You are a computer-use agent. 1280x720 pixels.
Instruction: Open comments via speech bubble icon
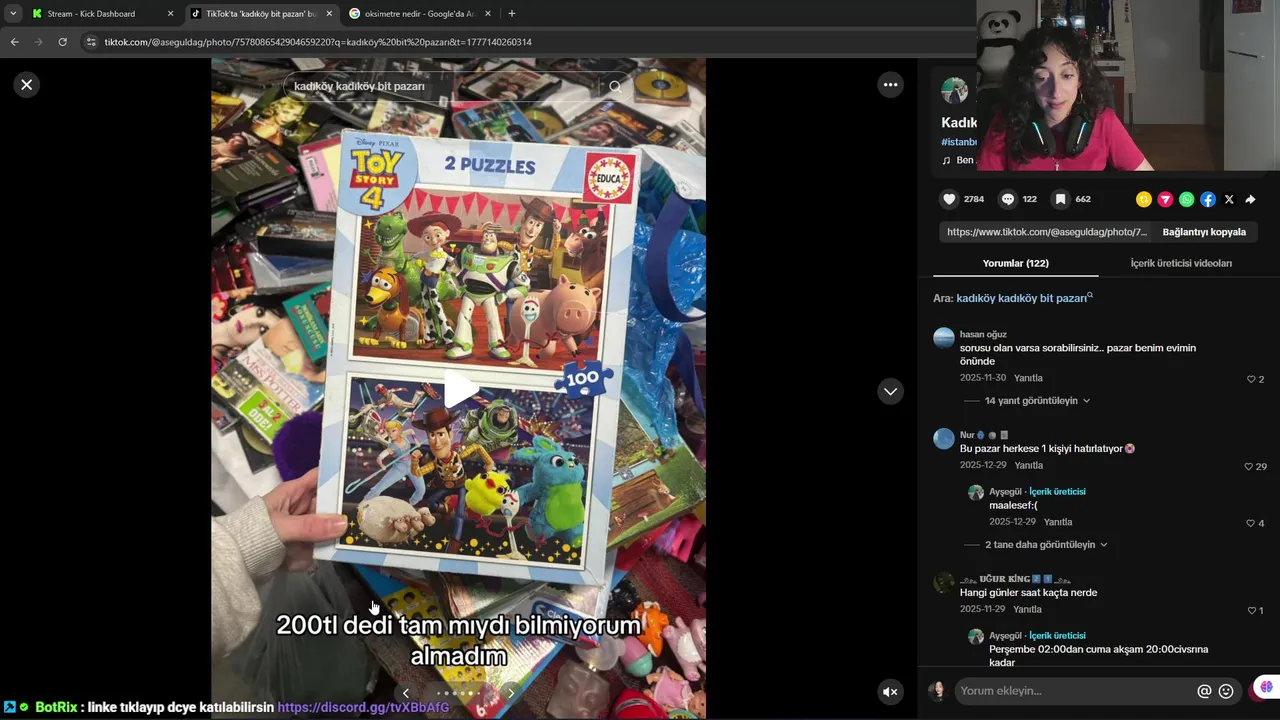click(1008, 199)
